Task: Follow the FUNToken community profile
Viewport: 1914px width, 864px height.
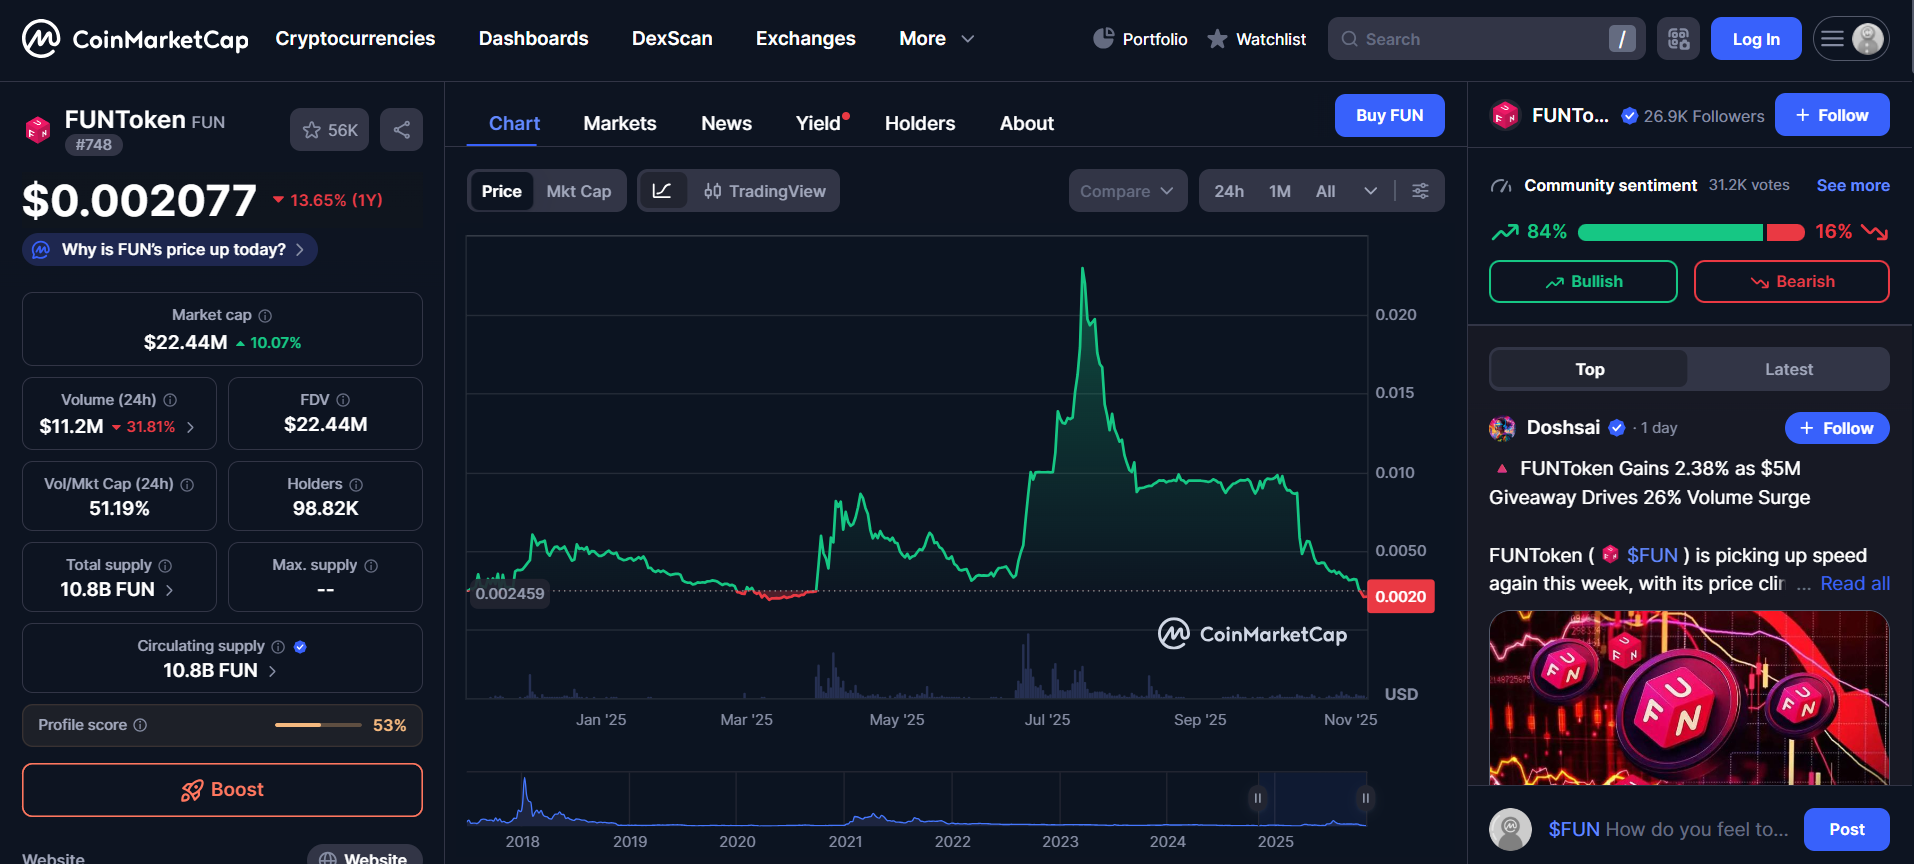Action: (x=1832, y=115)
